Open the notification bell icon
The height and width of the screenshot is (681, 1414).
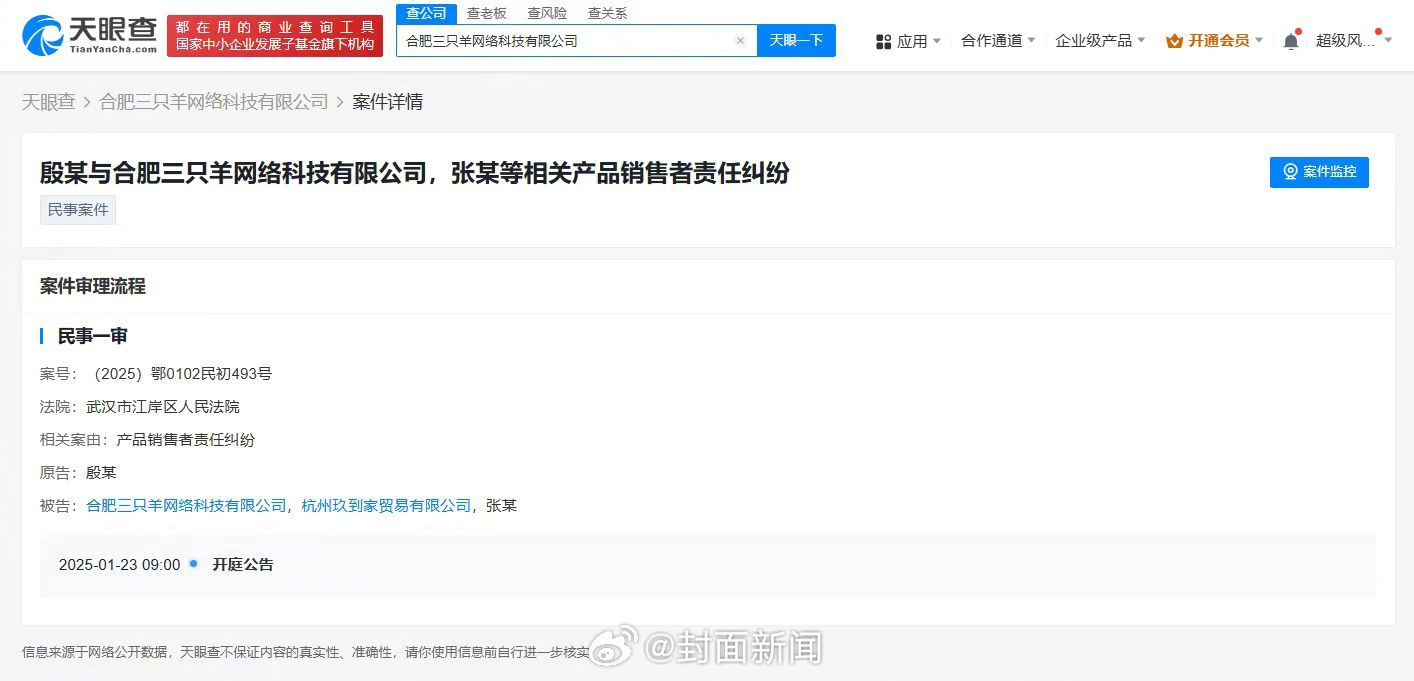coord(1291,41)
